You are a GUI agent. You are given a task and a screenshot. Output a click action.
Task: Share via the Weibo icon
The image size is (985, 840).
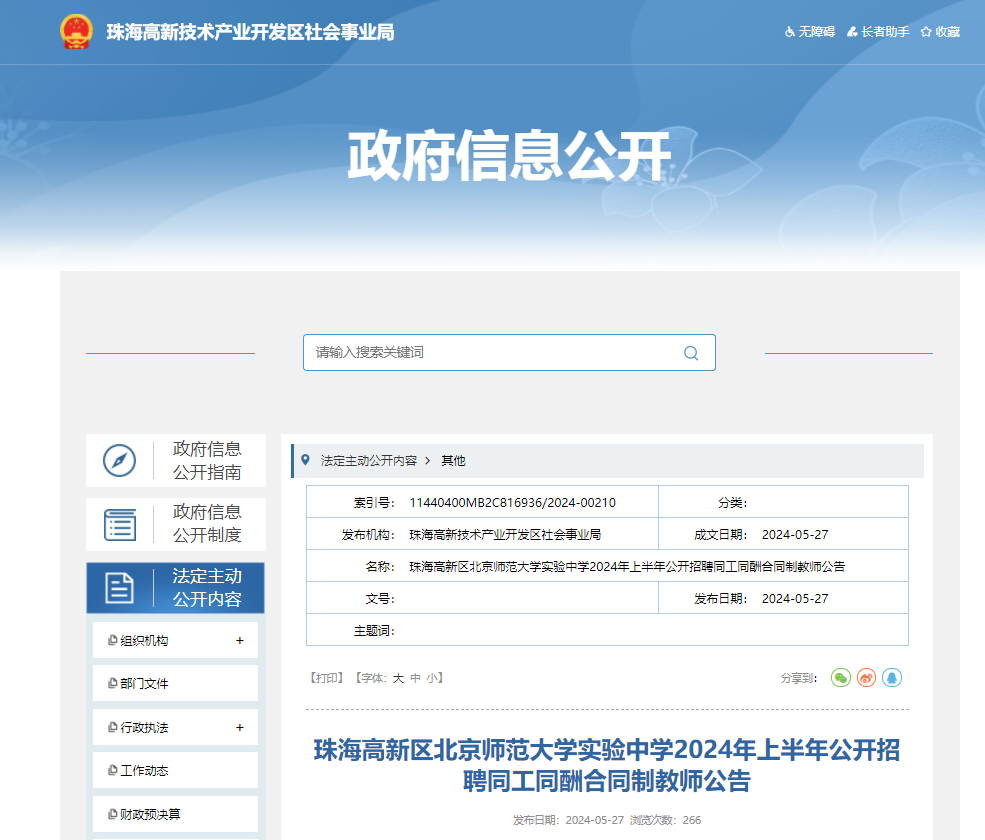(866, 677)
